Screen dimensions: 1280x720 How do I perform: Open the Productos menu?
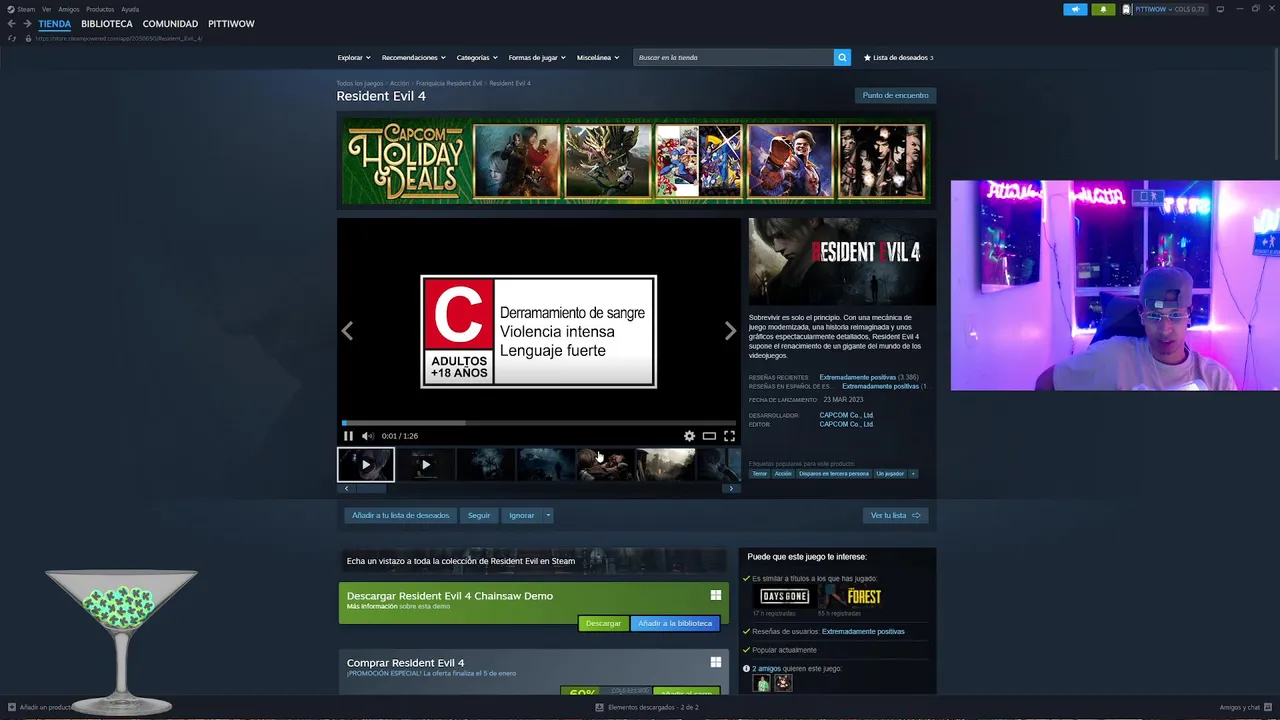100,9
